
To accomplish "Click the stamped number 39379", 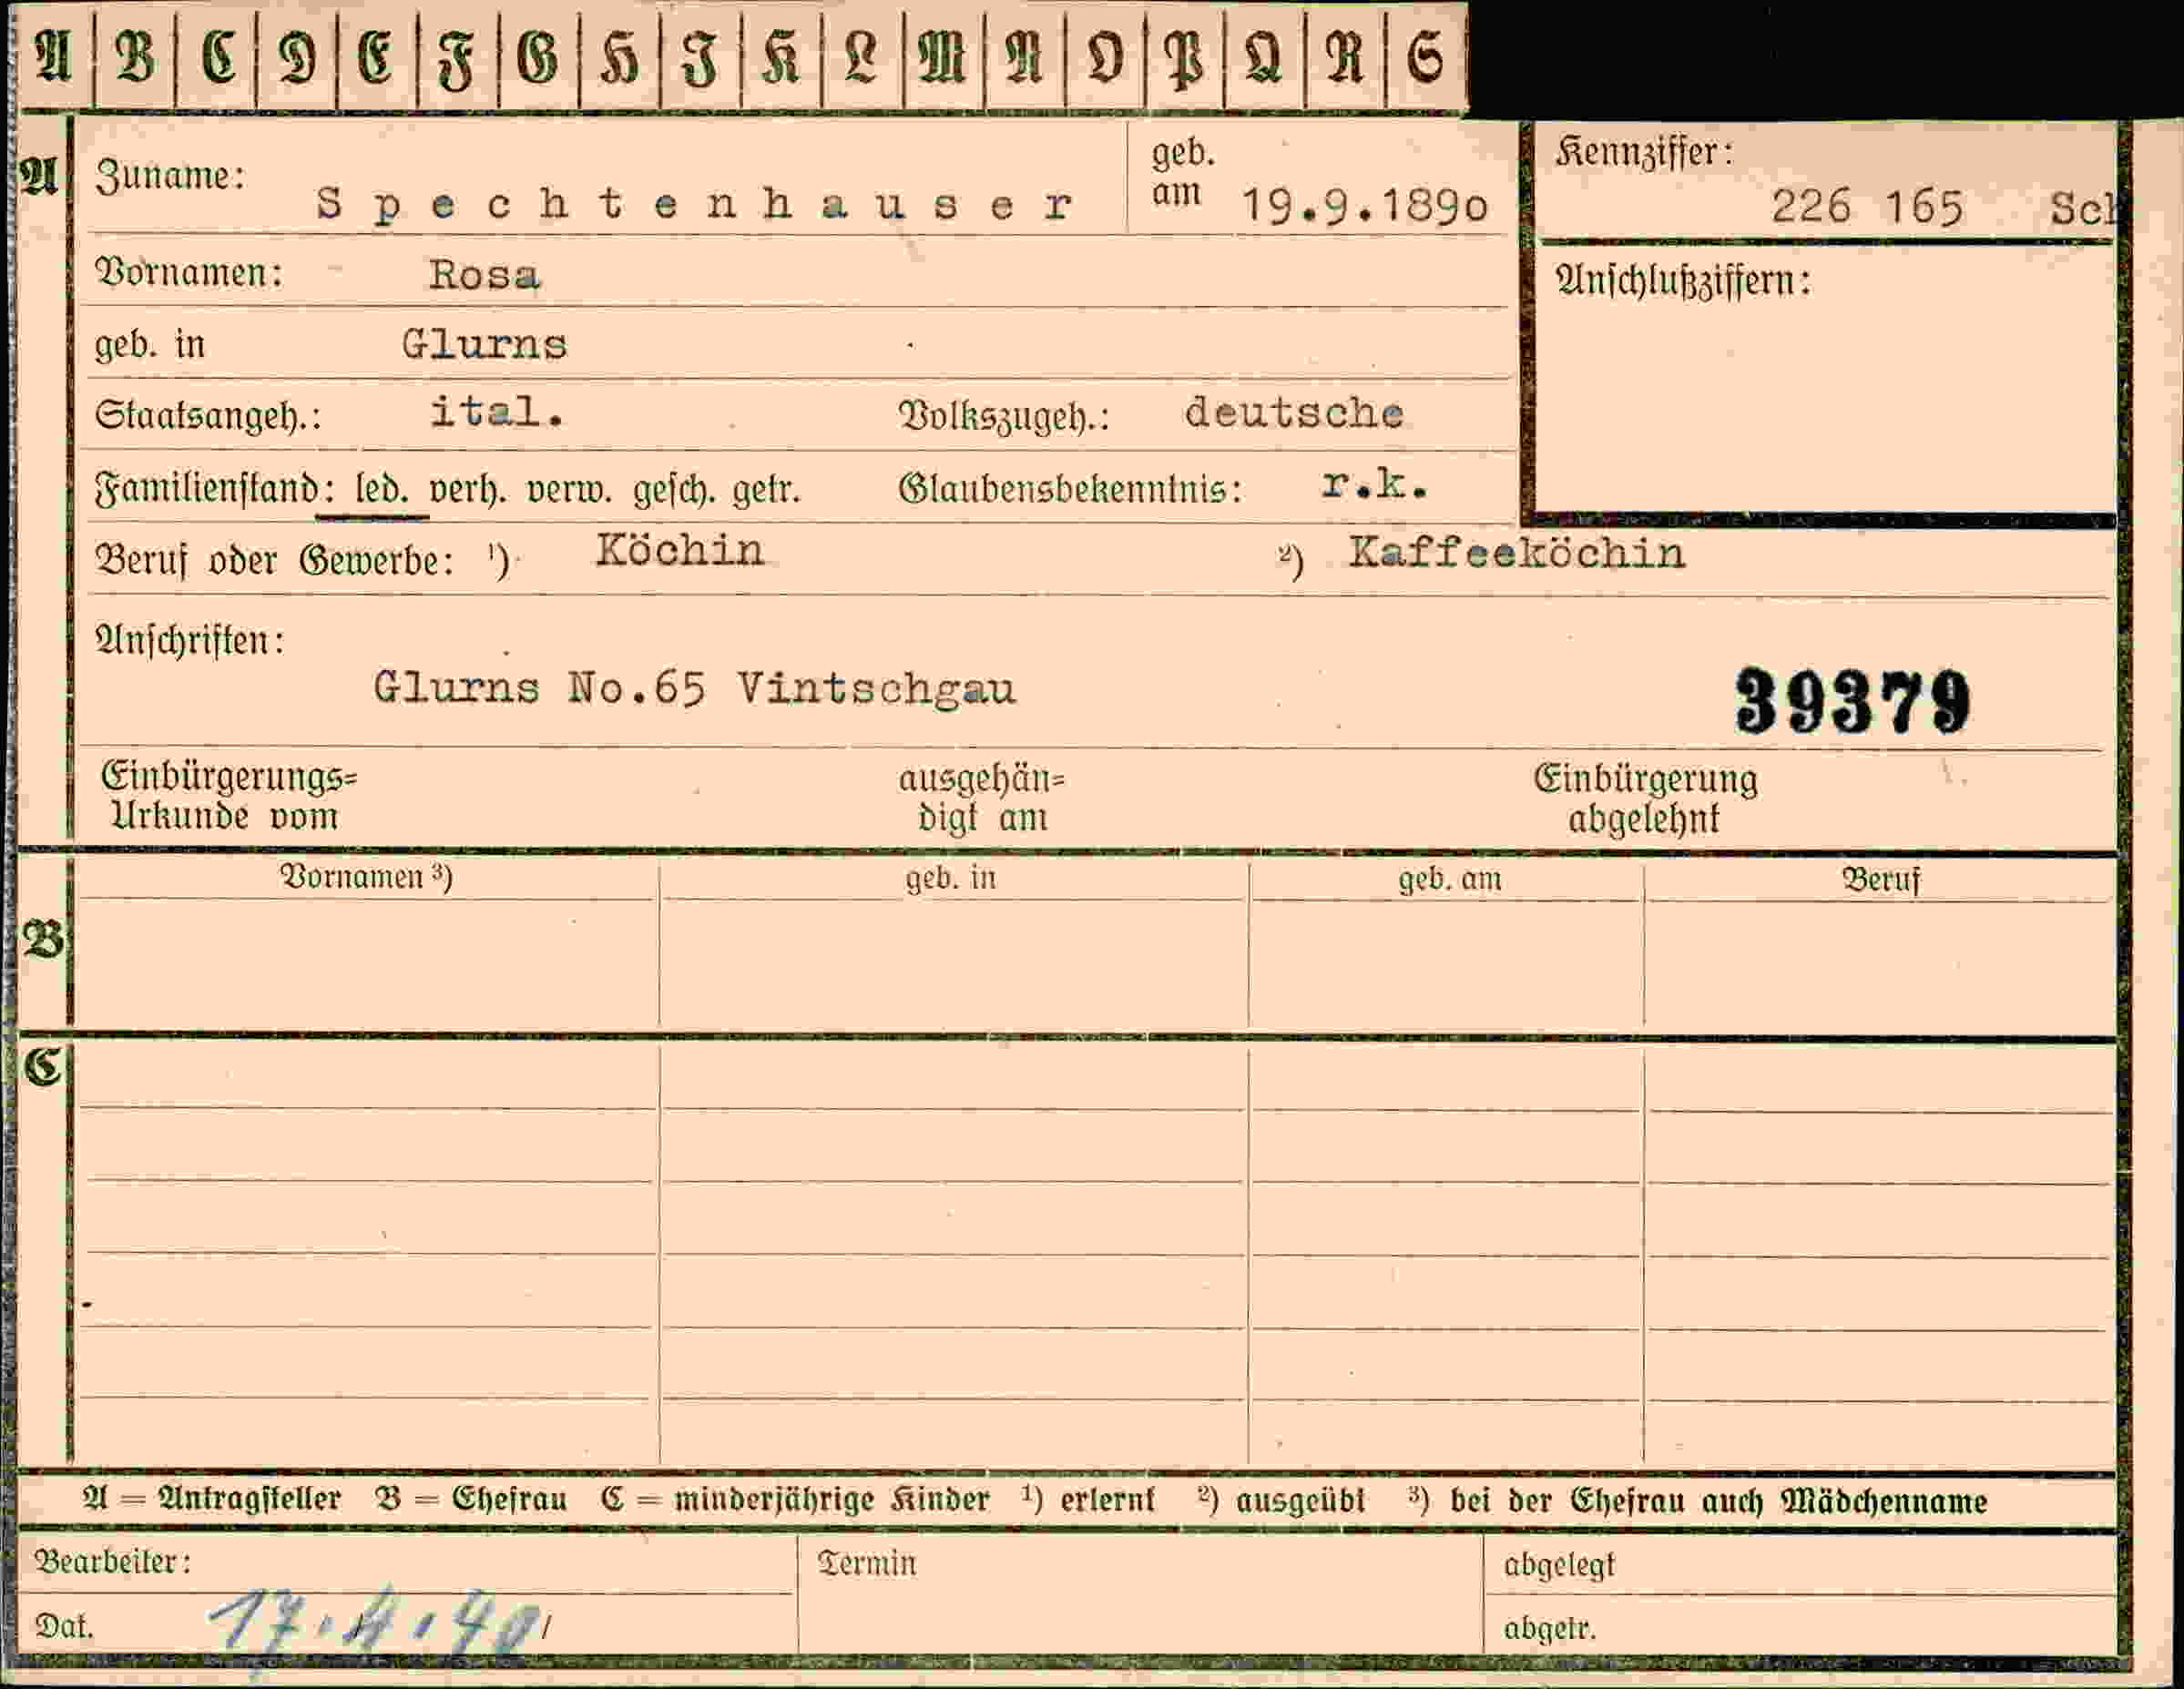I will [x=1852, y=701].
